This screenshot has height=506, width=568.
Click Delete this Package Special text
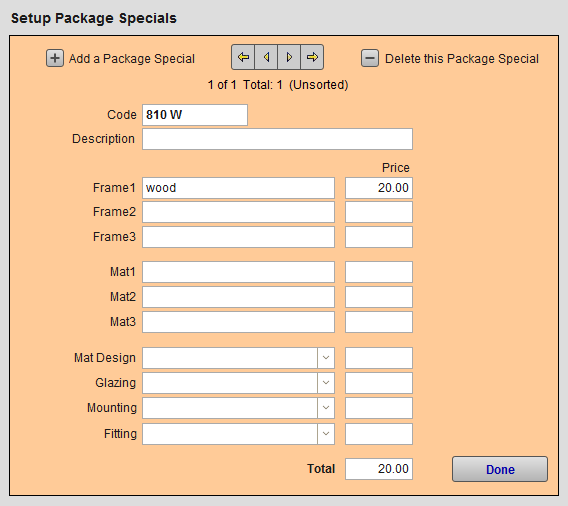tap(462, 59)
